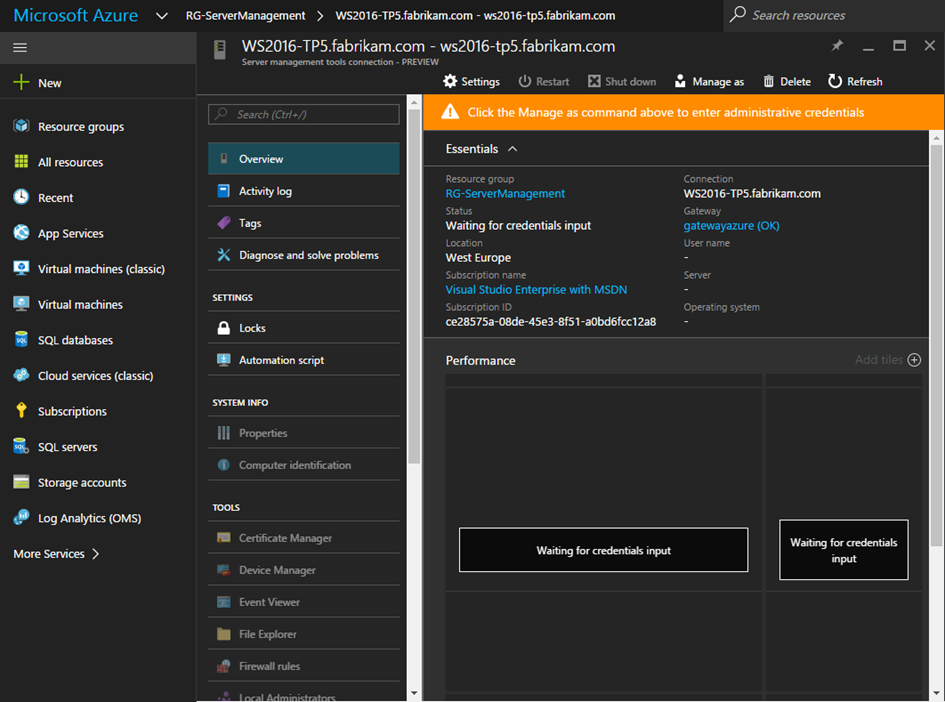Open Firewall rules tool
The image size is (945, 702).
(x=304, y=665)
